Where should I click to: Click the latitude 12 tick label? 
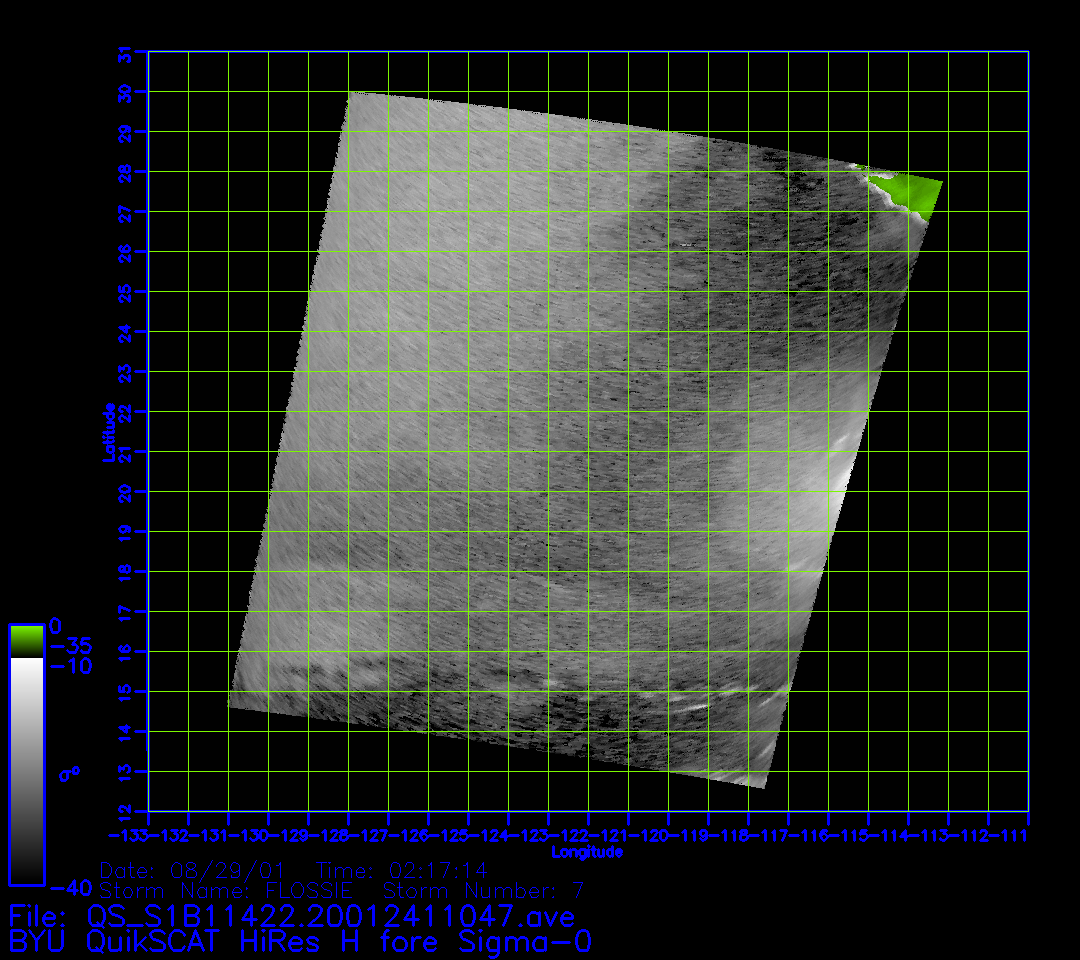click(126, 811)
